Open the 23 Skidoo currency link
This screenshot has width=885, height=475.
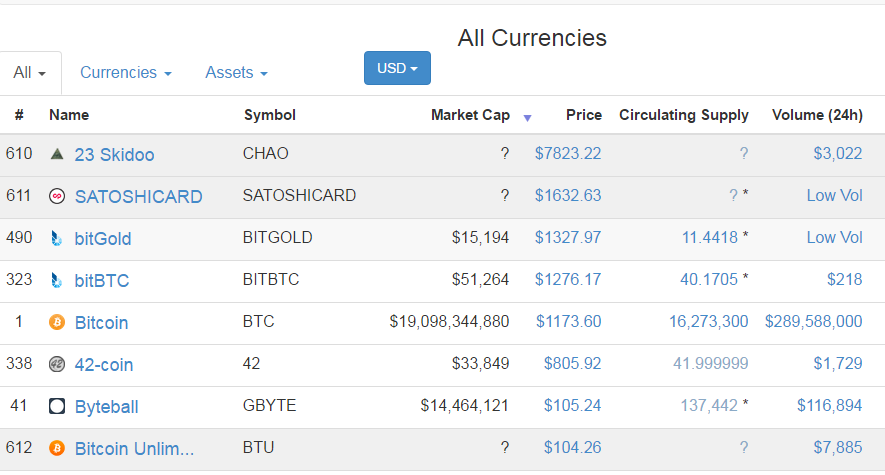[x=115, y=155]
